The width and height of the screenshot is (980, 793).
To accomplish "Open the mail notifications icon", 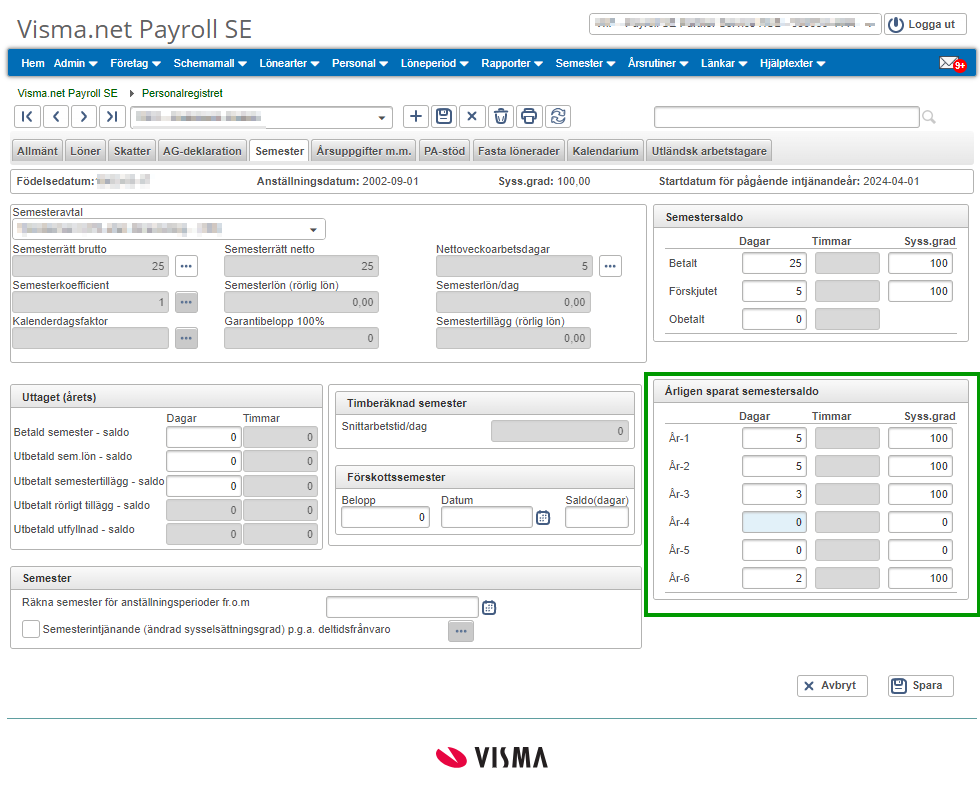I will point(952,63).
